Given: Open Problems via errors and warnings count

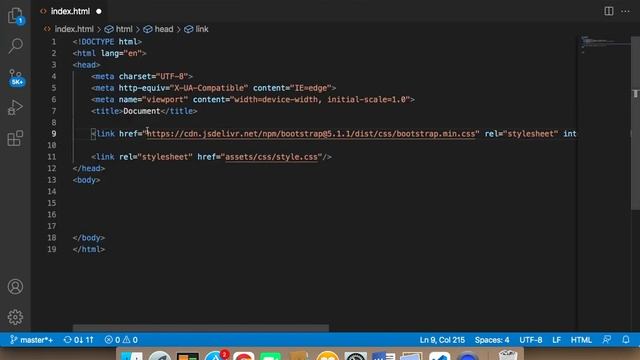Looking at the screenshot, I should [x=121, y=340].
